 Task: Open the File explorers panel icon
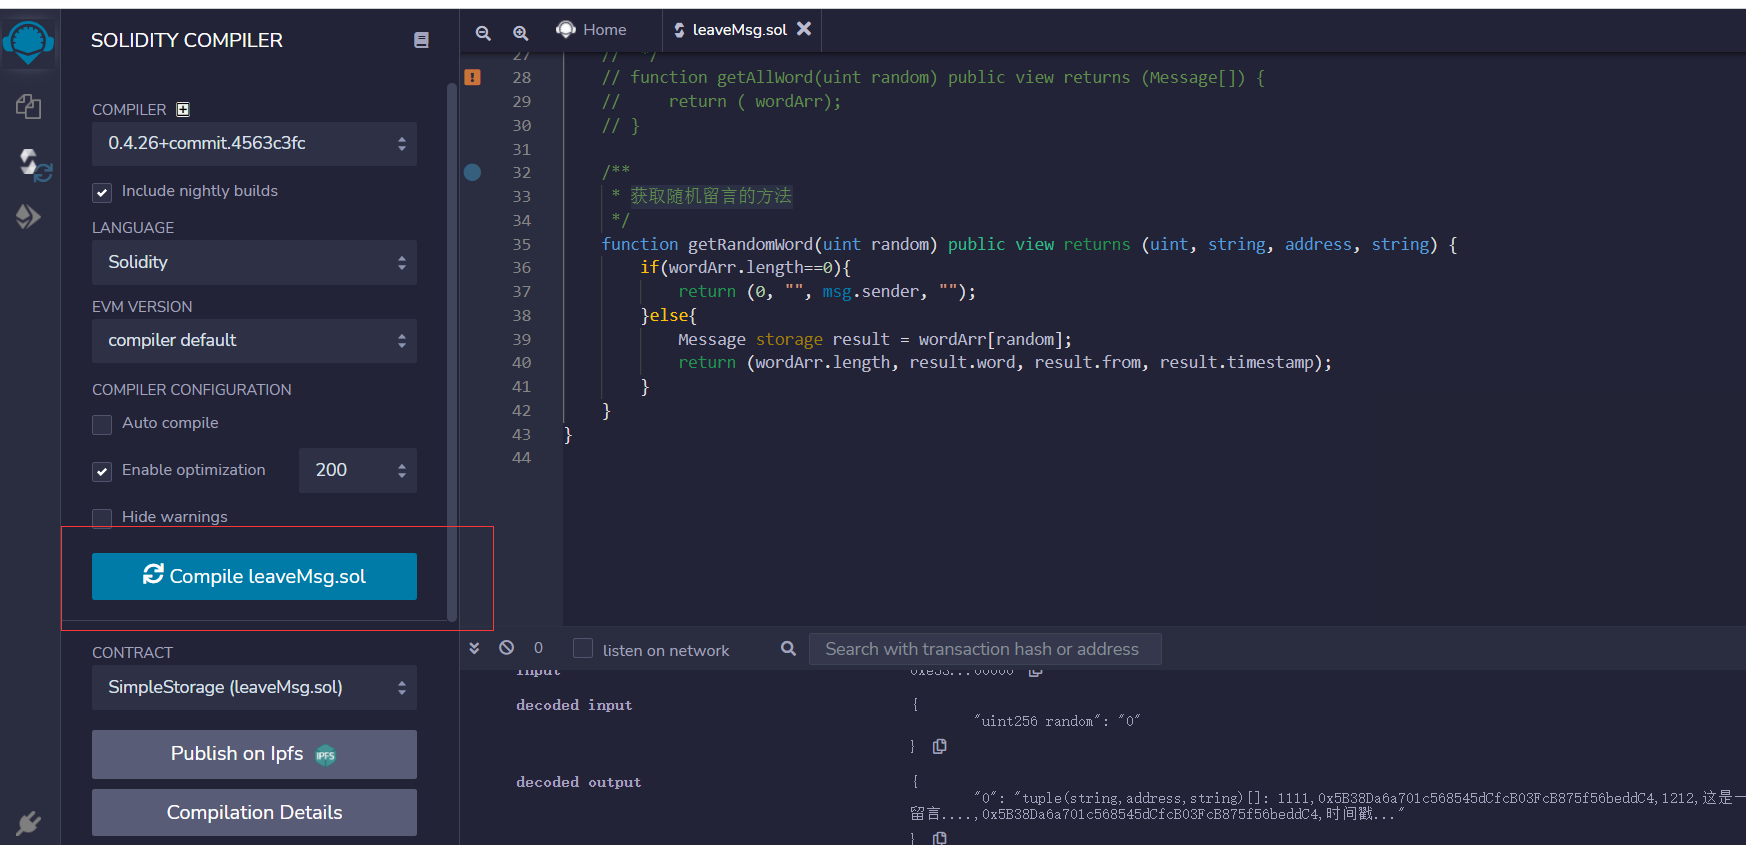point(28,106)
